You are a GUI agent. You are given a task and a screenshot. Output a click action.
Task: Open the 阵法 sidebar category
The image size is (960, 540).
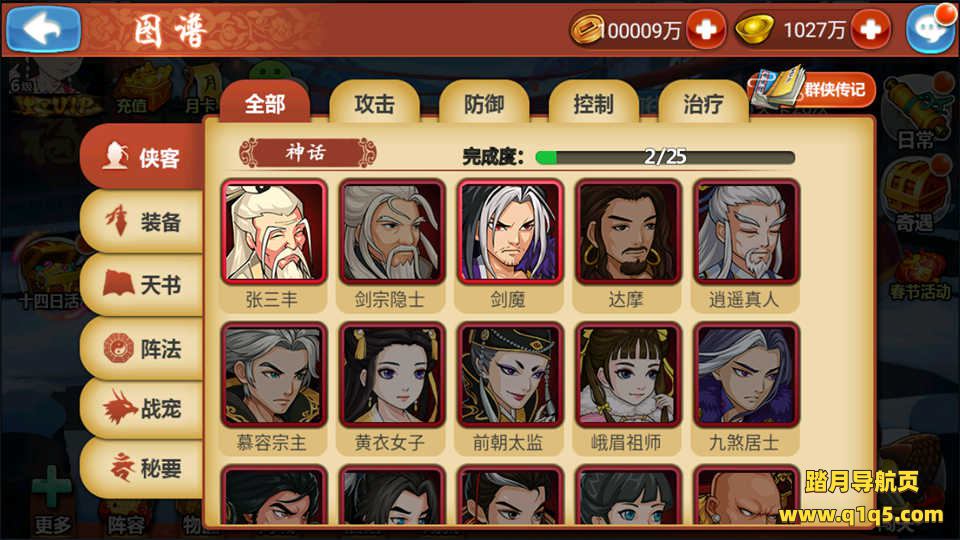[143, 348]
